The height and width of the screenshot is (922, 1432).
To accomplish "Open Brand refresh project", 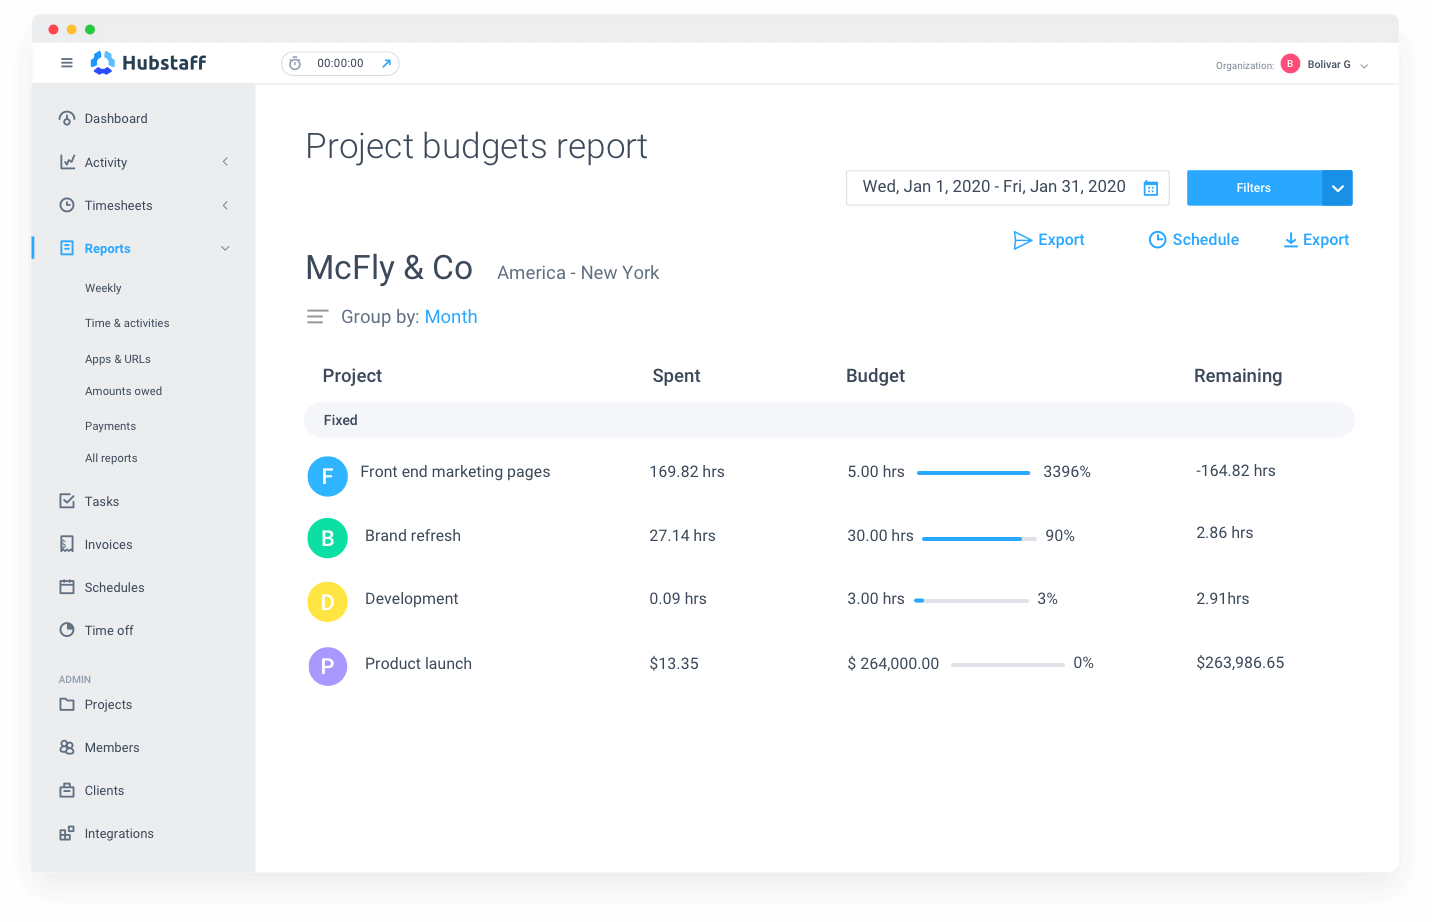I will (x=413, y=536).
